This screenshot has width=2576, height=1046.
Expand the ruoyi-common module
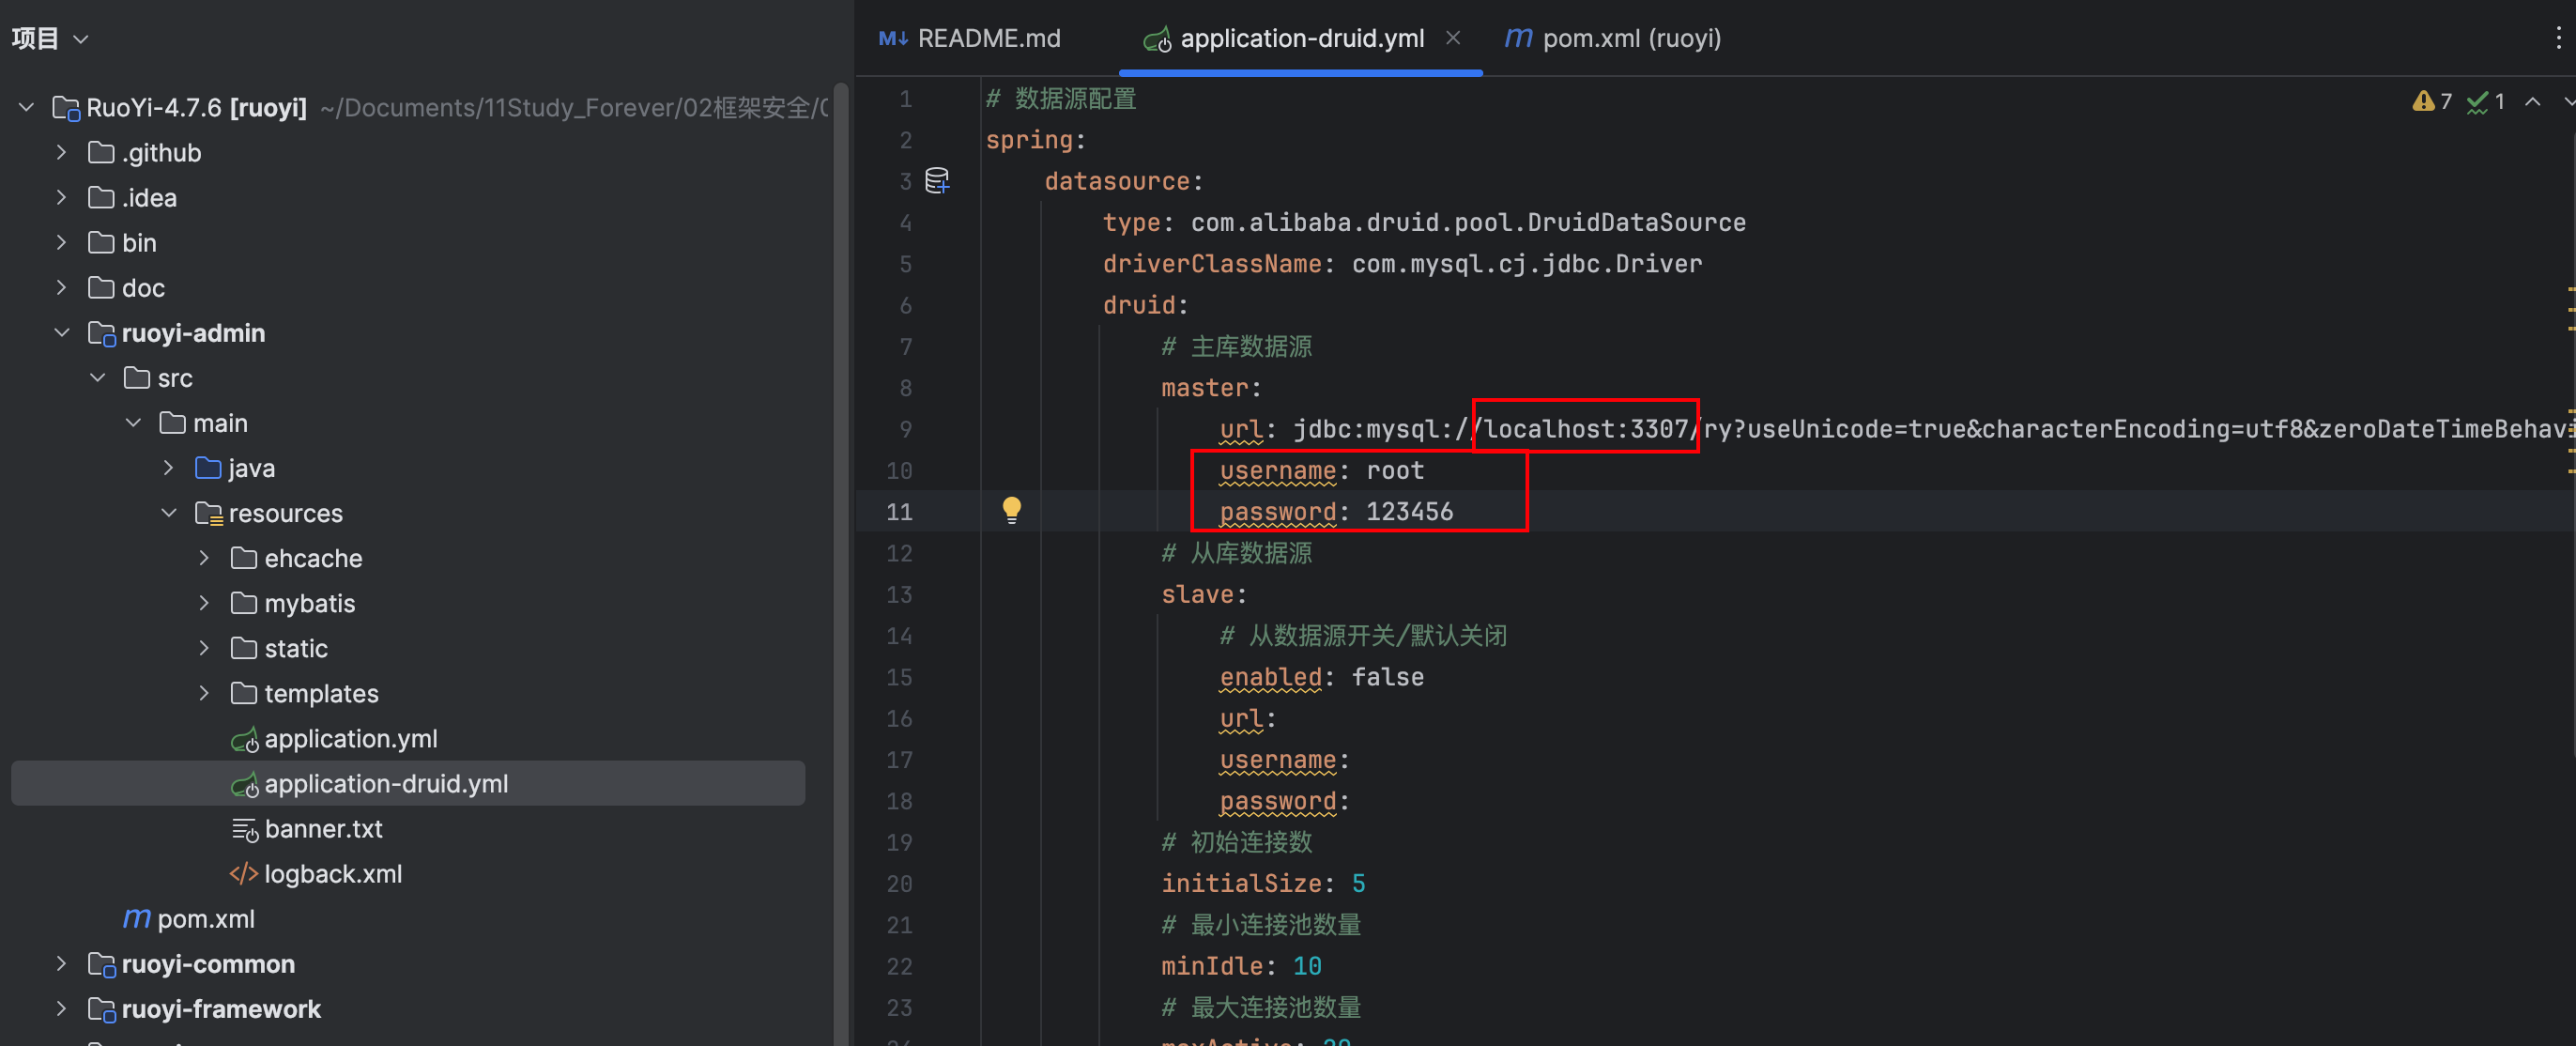[62, 964]
